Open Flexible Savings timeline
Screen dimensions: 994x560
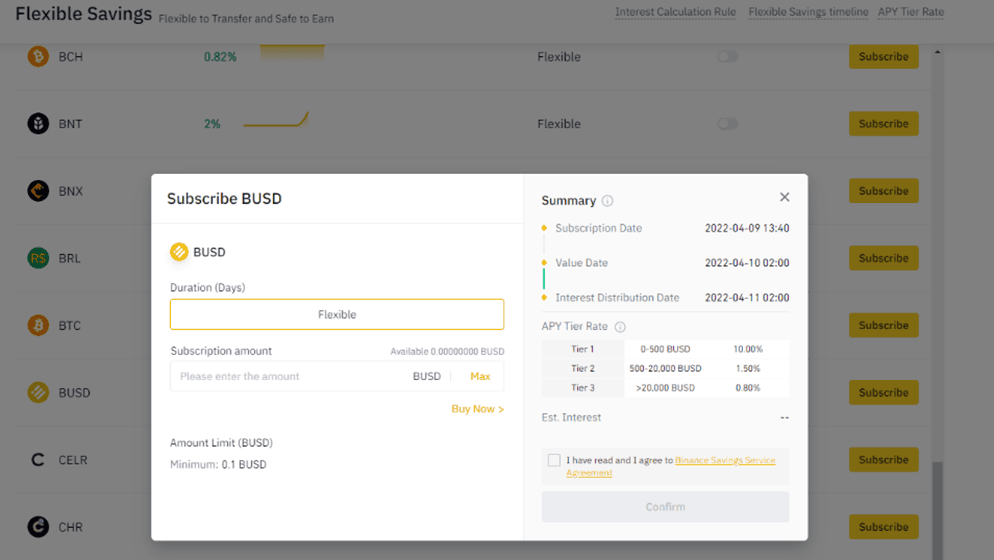(x=808, y=12)
